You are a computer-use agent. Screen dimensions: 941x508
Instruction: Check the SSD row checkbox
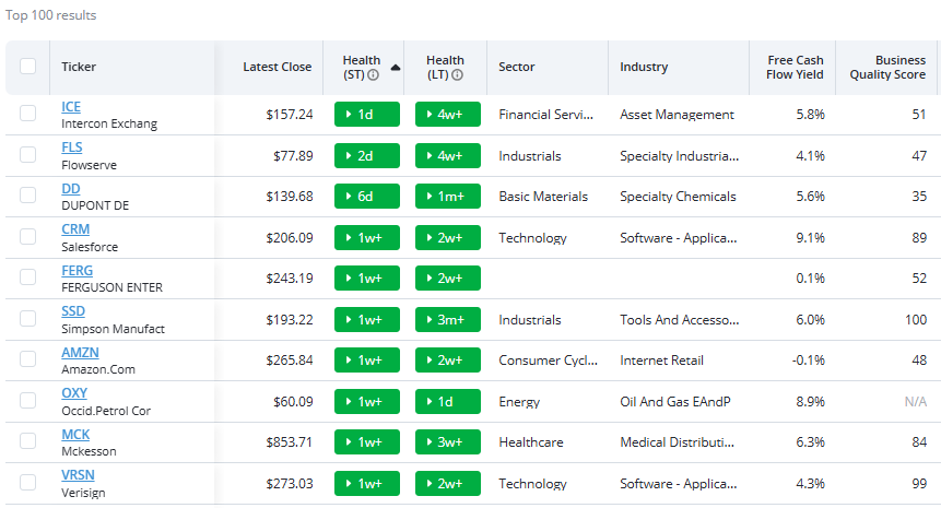28,318
